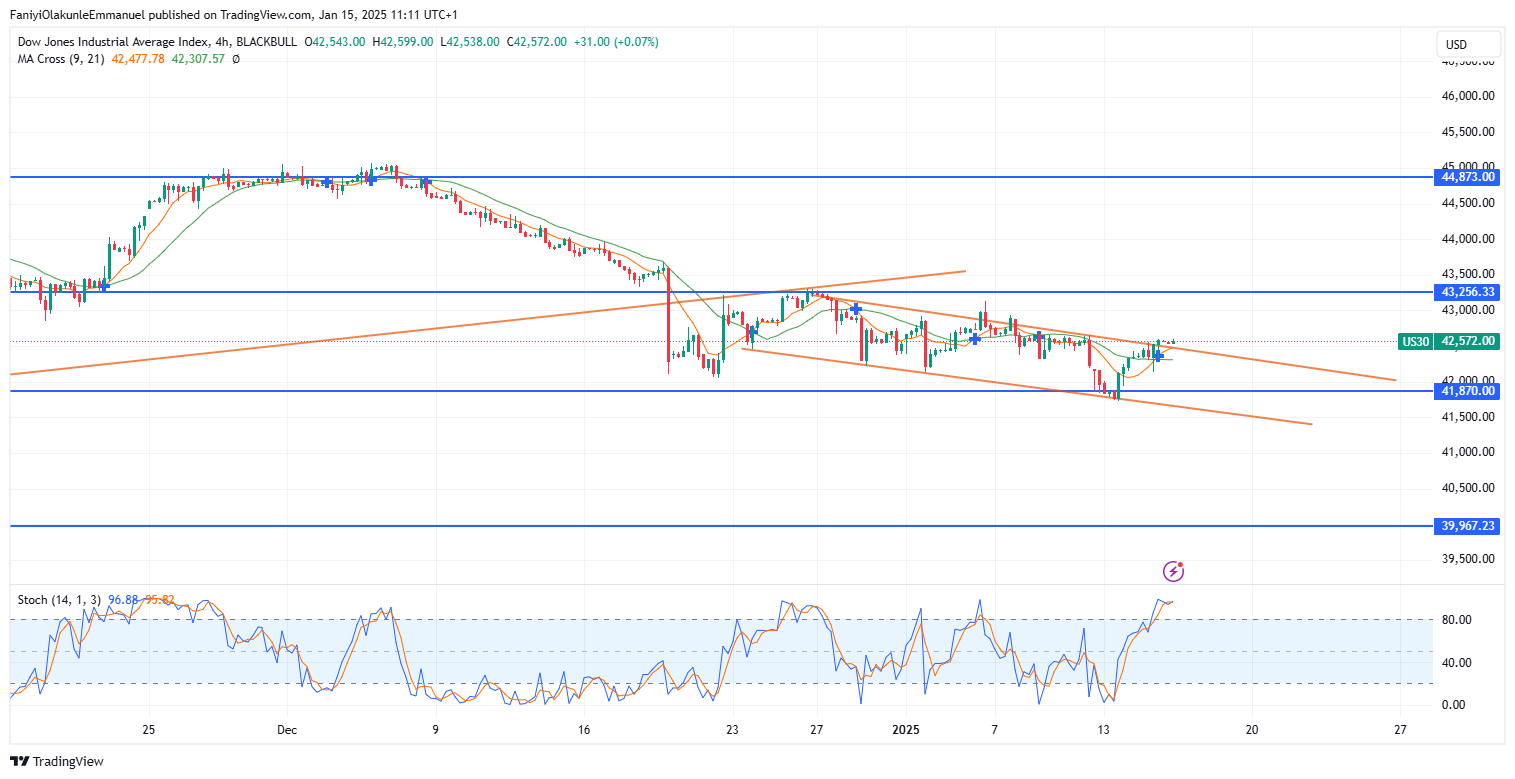Image resolution: width=1515 pixels, height=779 pixels.
Task: Click the 80.00 stochastic scale label
Action: click(1456, 620)
